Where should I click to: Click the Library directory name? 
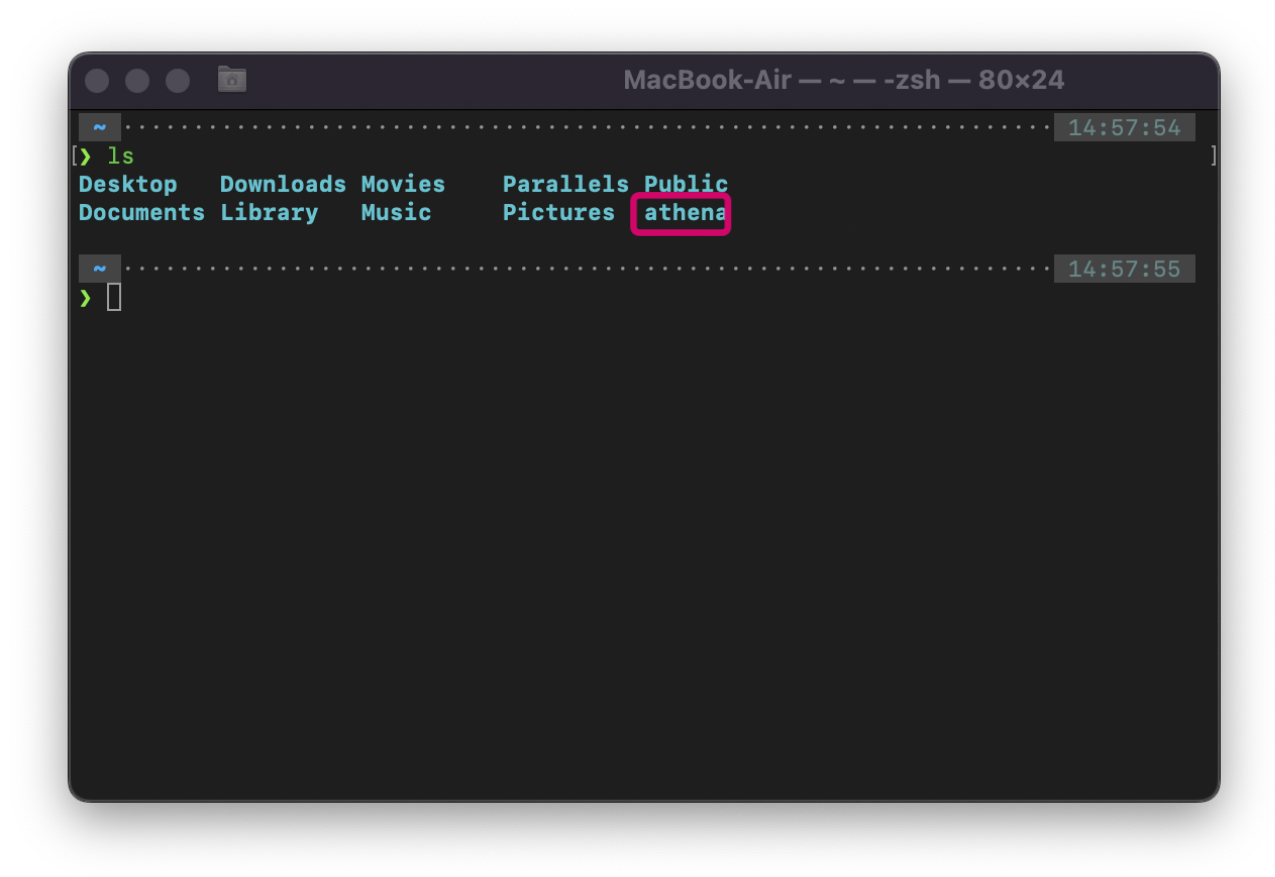click(x=269, y=213)
